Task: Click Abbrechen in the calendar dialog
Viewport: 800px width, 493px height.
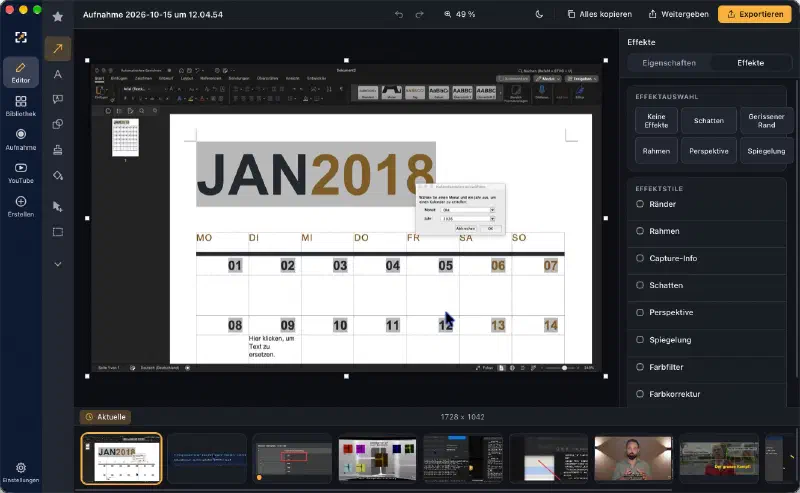Action: coord(465,229)
